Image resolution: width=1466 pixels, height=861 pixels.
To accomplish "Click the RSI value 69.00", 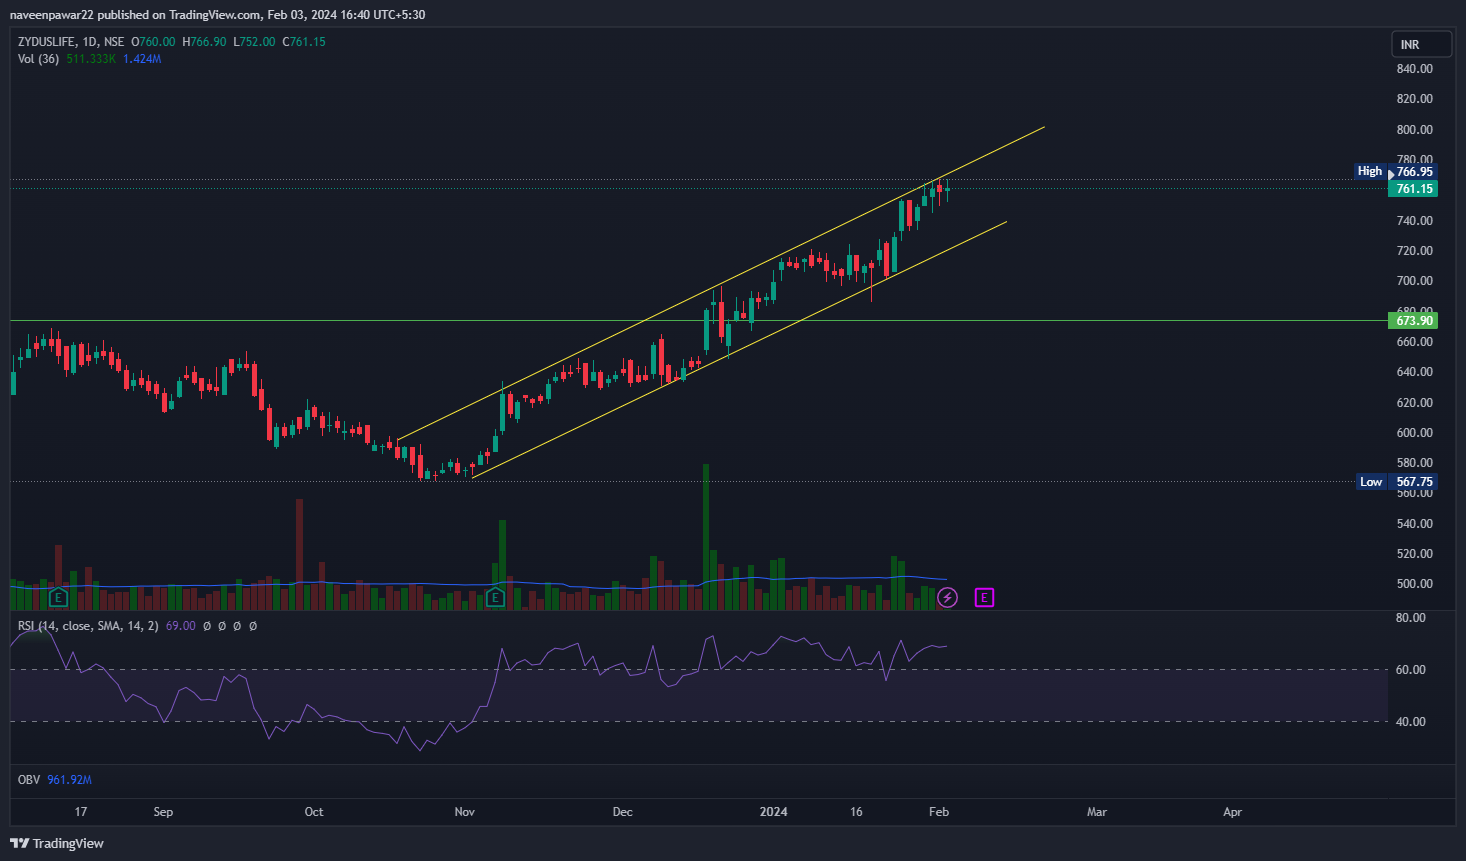I will point(180,626).
